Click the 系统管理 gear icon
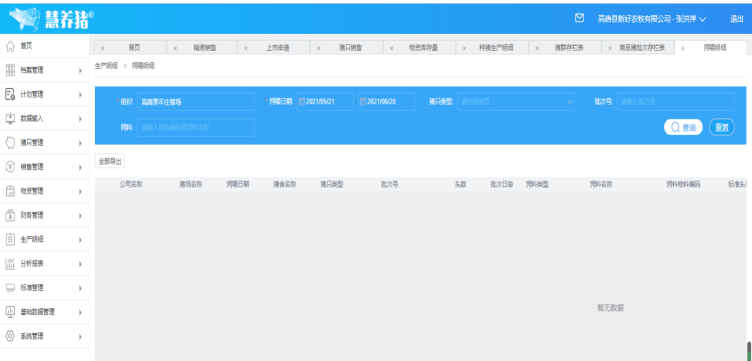 pyautogui.click(x=10, y=336)
